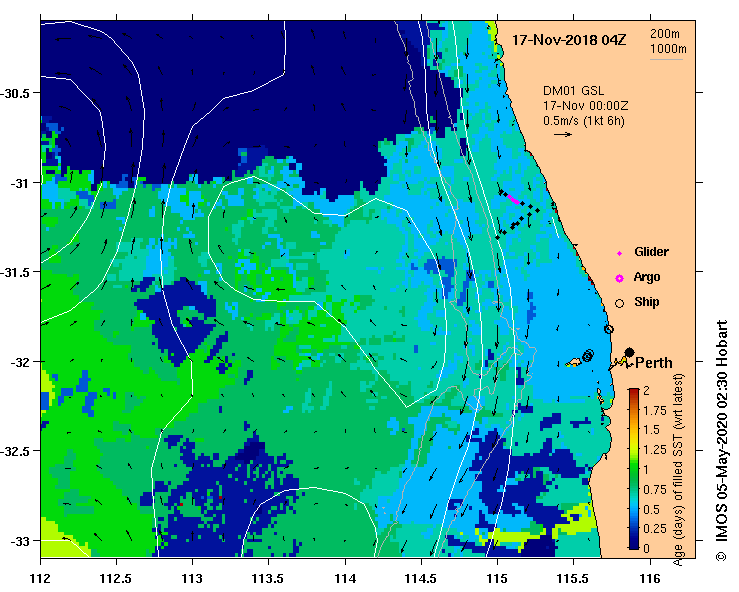
Task: Click the Perth city label
Action: tap(654, 363)
